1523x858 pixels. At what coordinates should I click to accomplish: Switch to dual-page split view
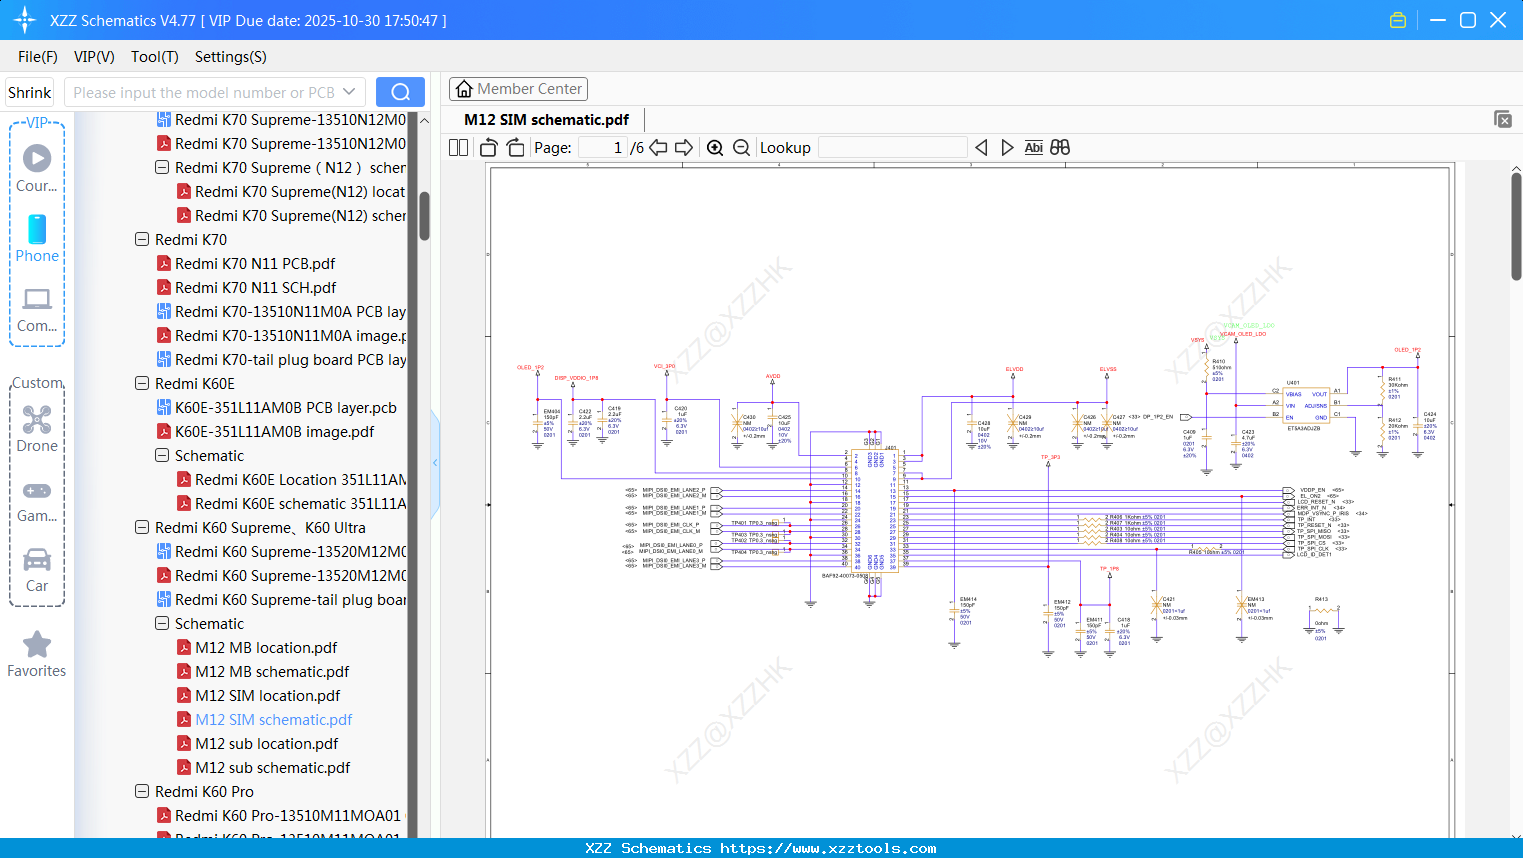(457, 146)
